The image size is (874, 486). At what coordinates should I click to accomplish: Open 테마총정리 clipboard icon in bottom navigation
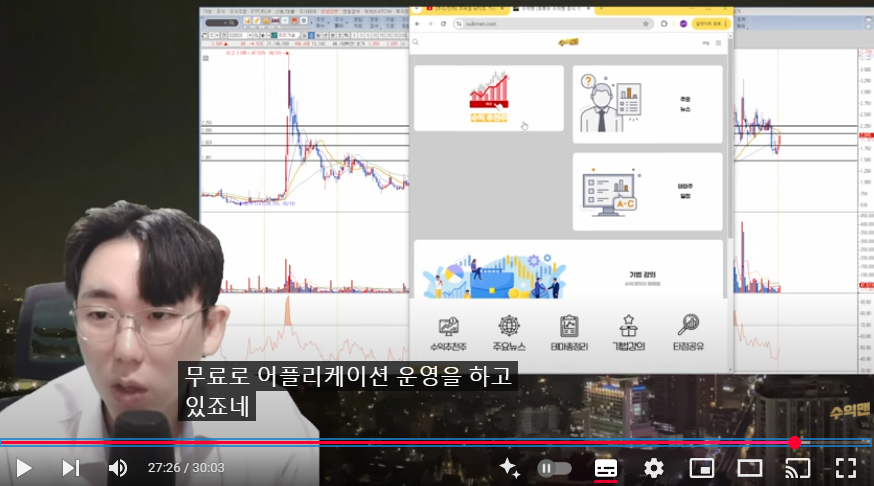pos(569,333)
